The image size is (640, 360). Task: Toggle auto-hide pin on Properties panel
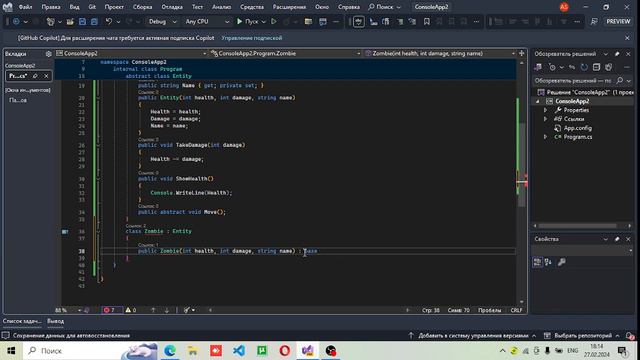[617, 239]
